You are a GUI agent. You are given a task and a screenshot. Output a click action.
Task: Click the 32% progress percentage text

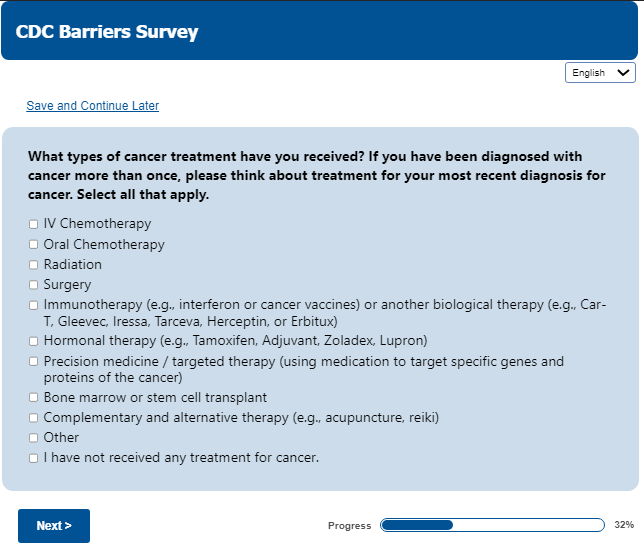[624, 525]
